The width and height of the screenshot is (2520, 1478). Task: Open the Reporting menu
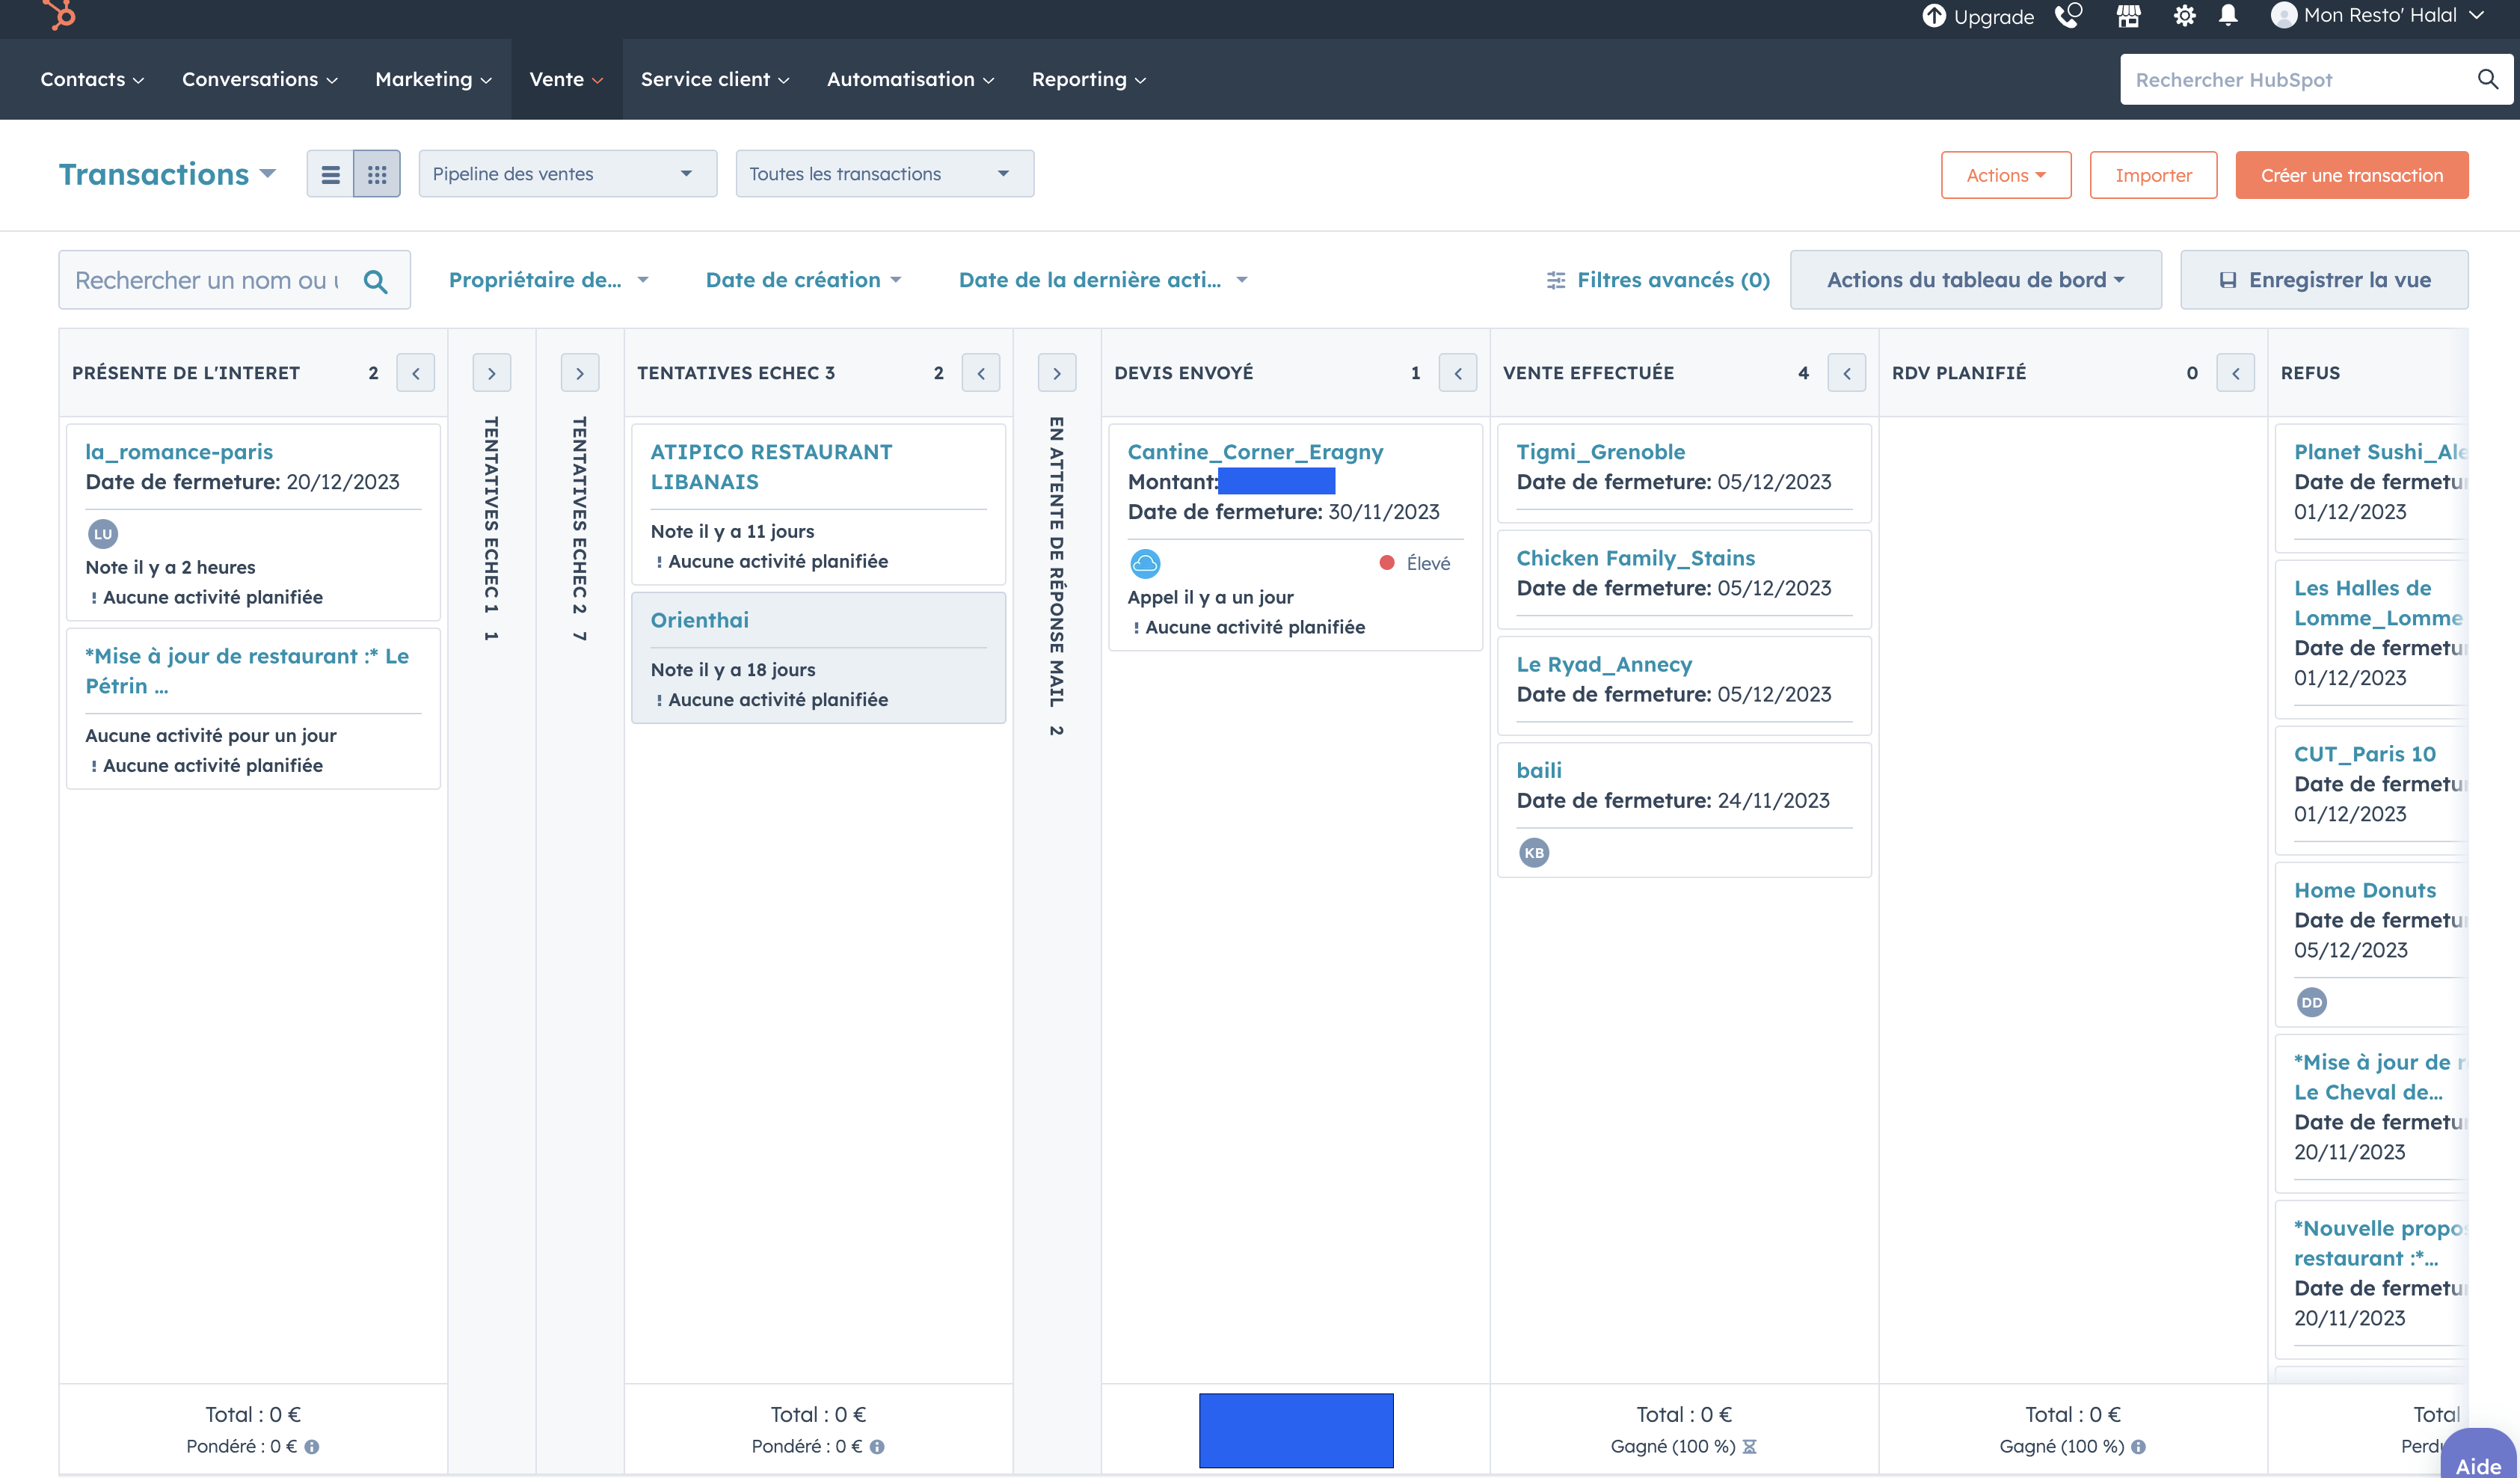1089,79
